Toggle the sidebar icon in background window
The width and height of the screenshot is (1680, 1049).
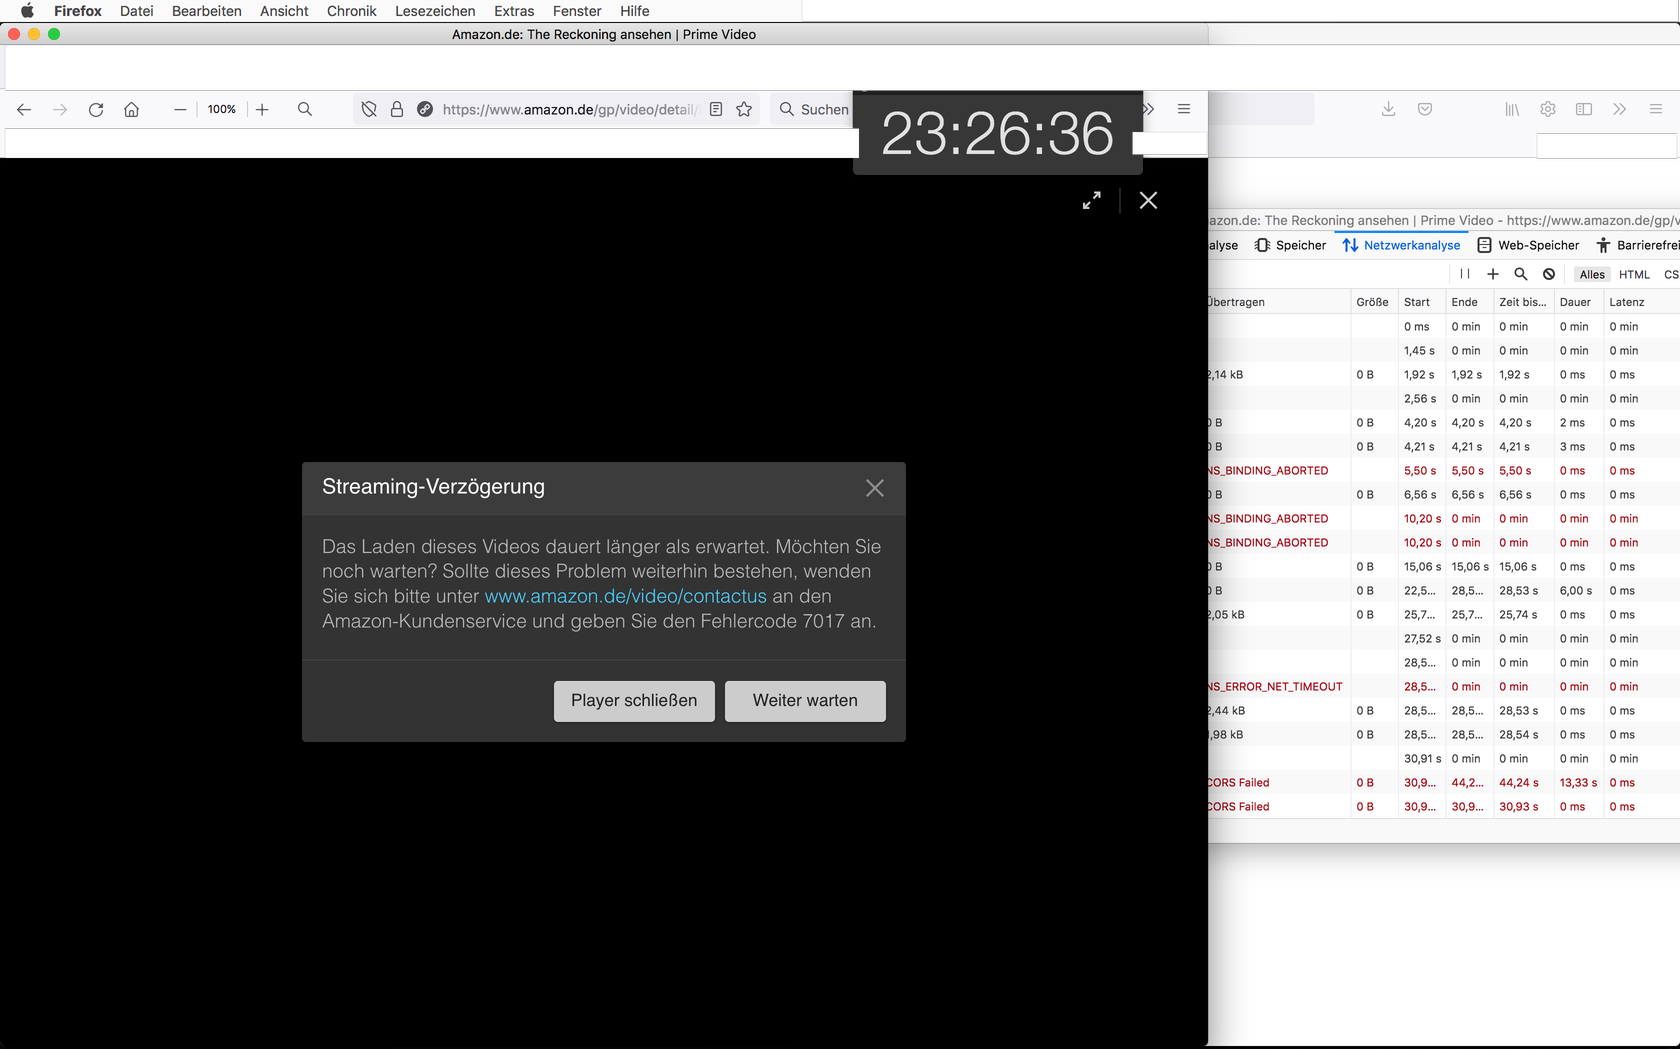[1584, 109]
